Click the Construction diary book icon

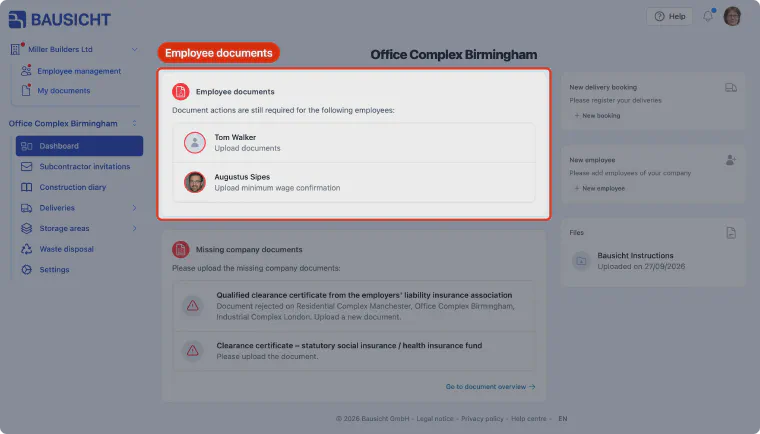[27, 187]
